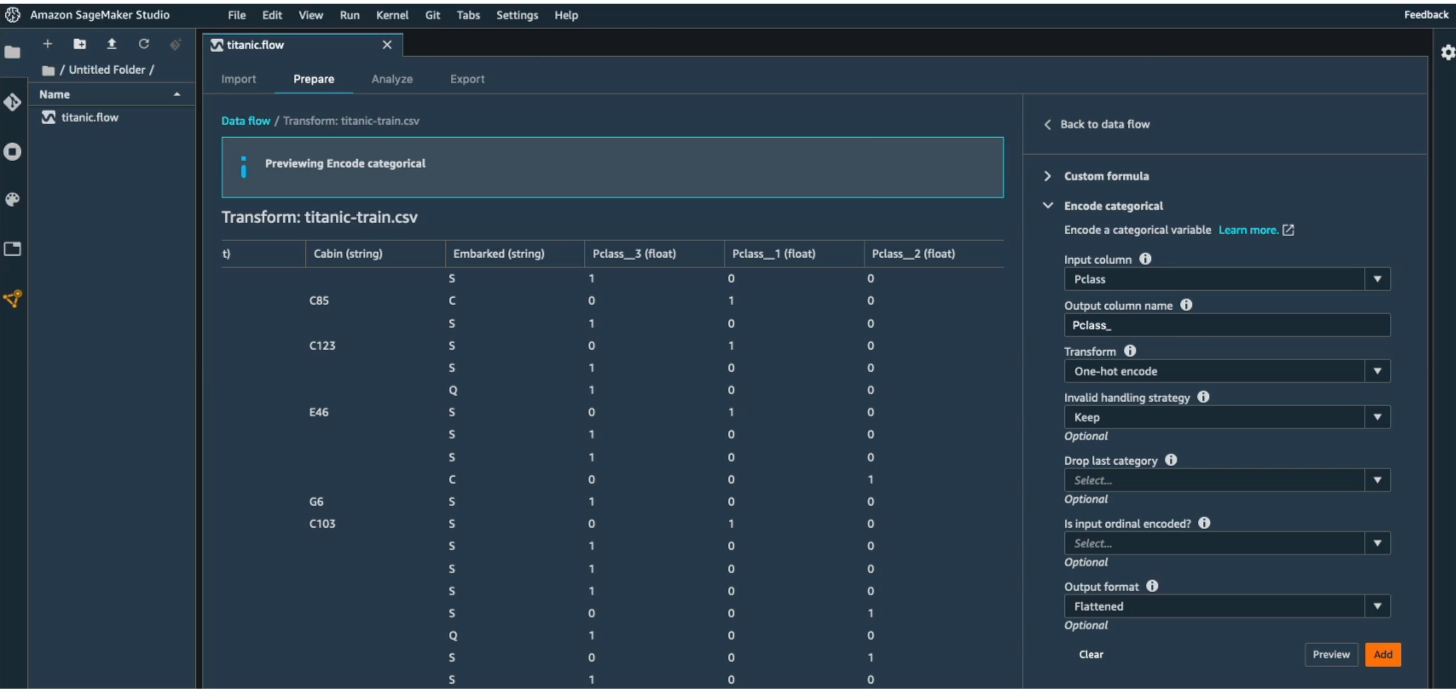Open the View menu
Image resolution: width=1456 pixels, height=693 pixels.
(311, 15)
